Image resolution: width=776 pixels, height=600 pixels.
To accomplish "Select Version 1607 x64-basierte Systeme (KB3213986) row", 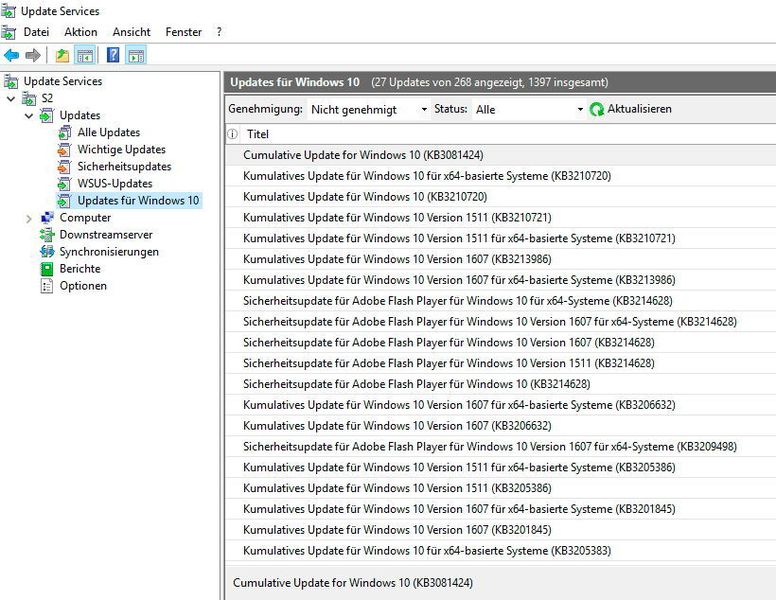I will [500, 280].
